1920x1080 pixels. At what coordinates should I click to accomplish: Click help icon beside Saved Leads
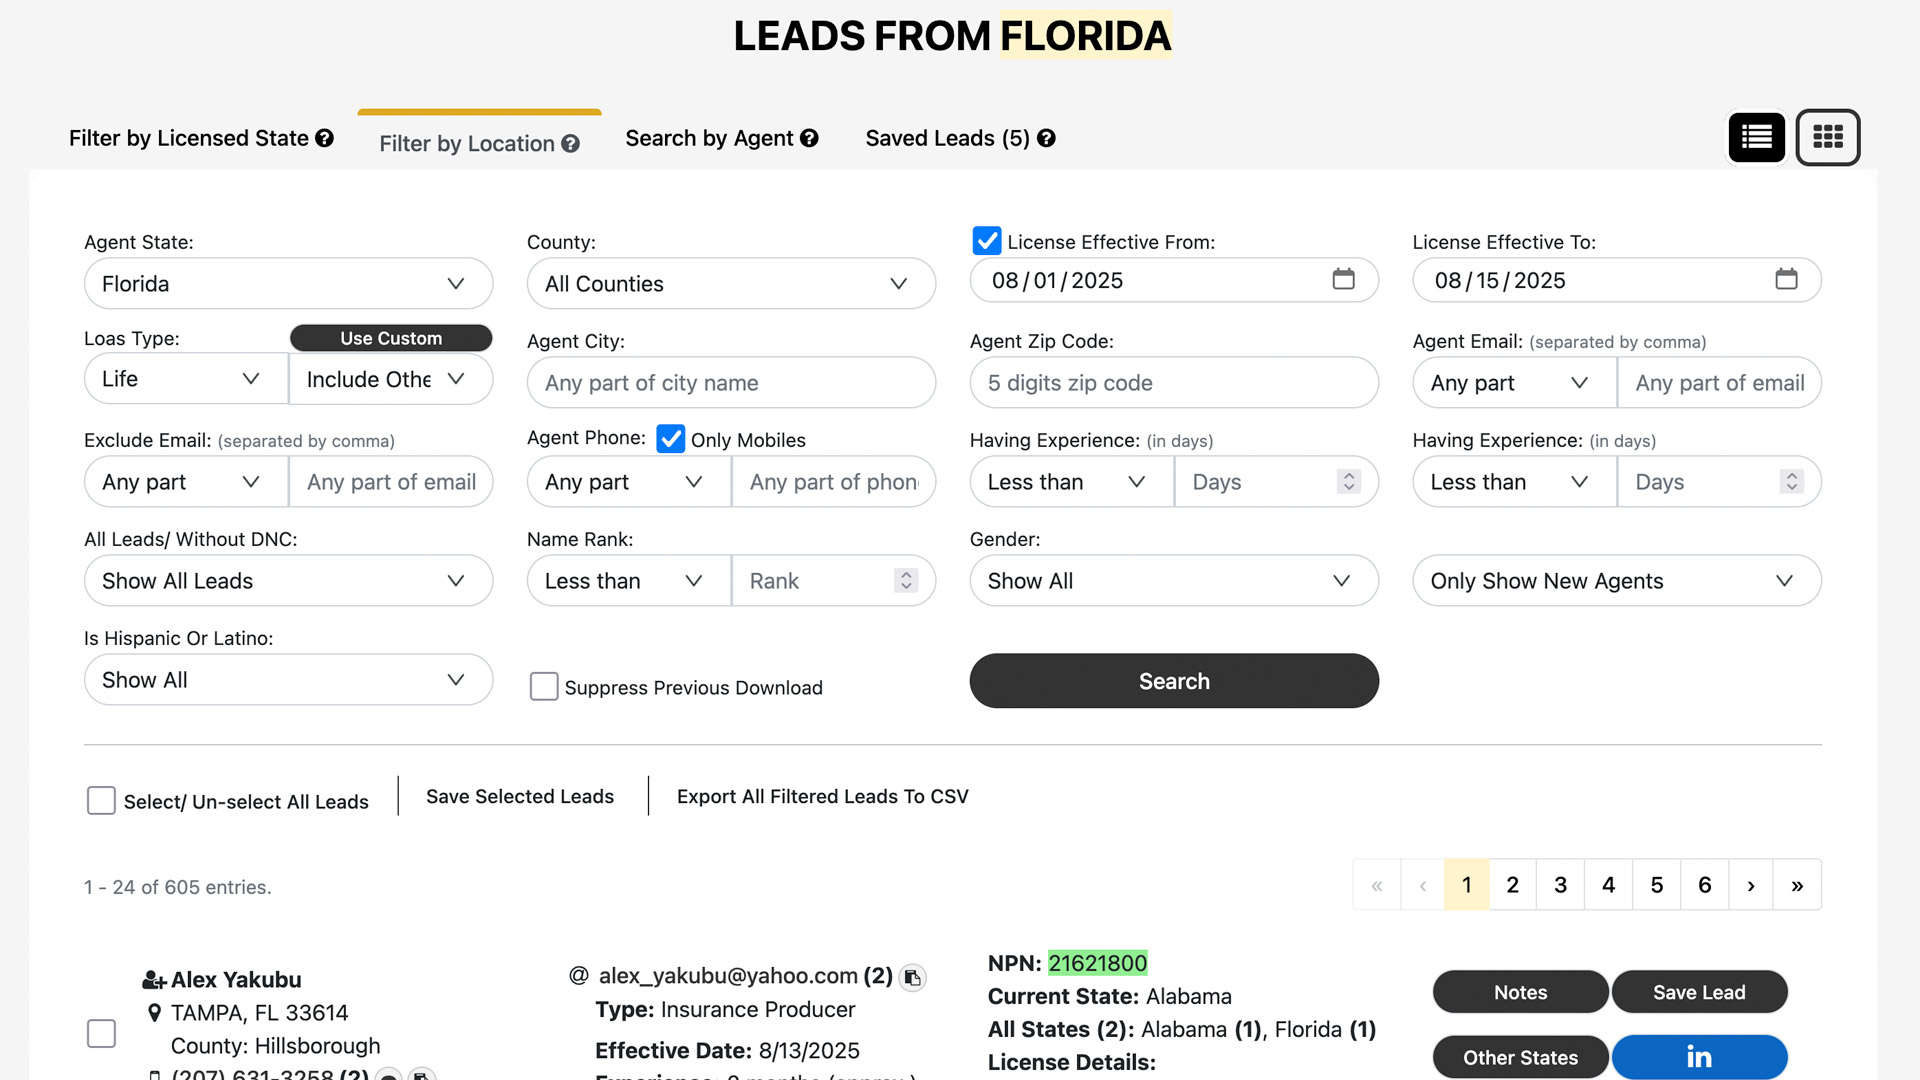click(1046, 138)
